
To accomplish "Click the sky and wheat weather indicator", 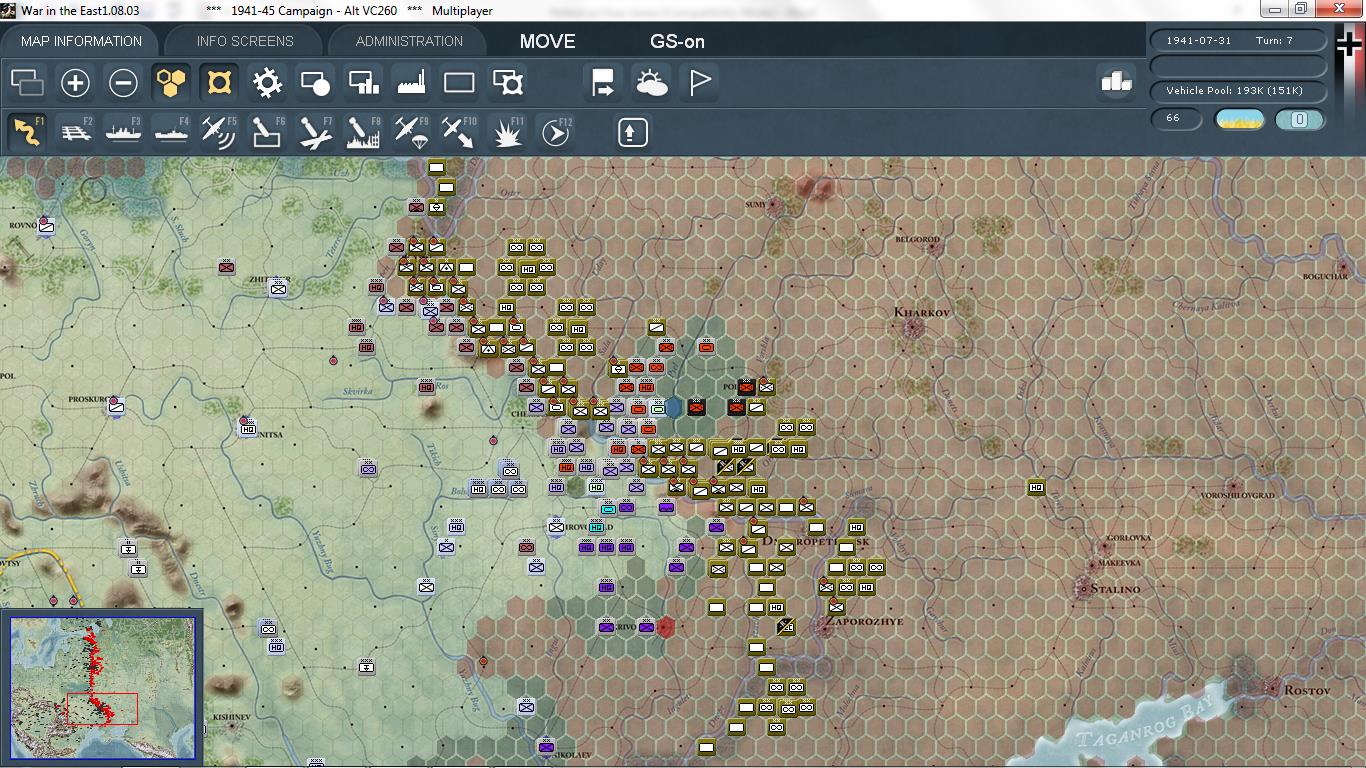I will coord(1239,119).
